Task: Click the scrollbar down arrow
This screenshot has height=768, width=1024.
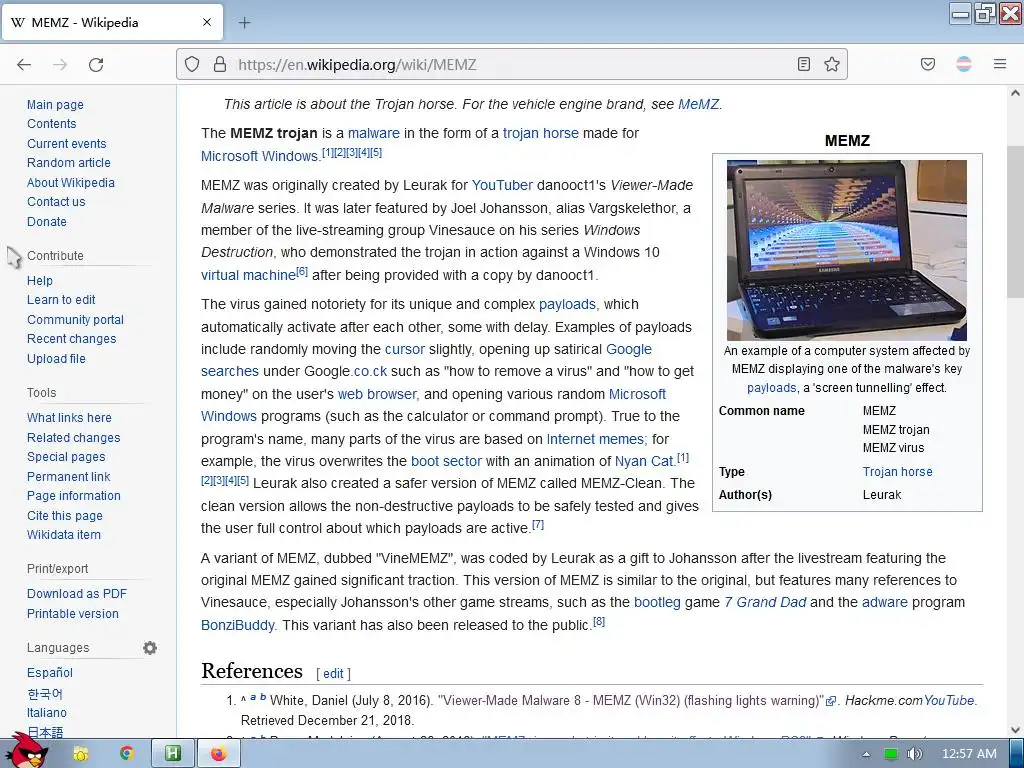Action: (x=1016, y=730)
